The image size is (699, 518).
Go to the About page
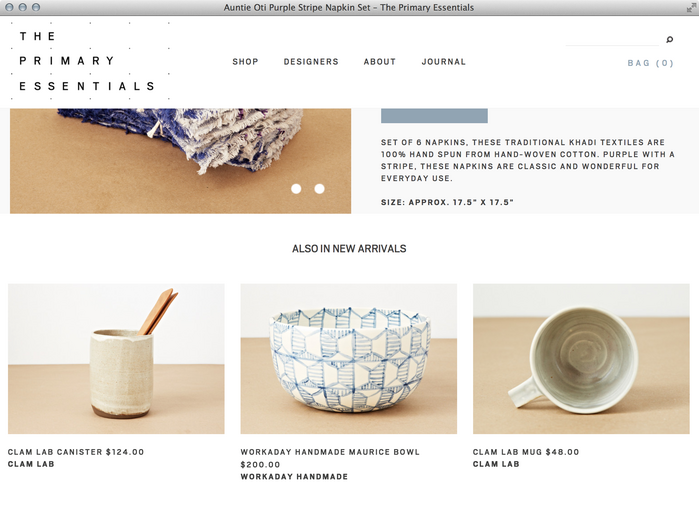coord(380,62)
